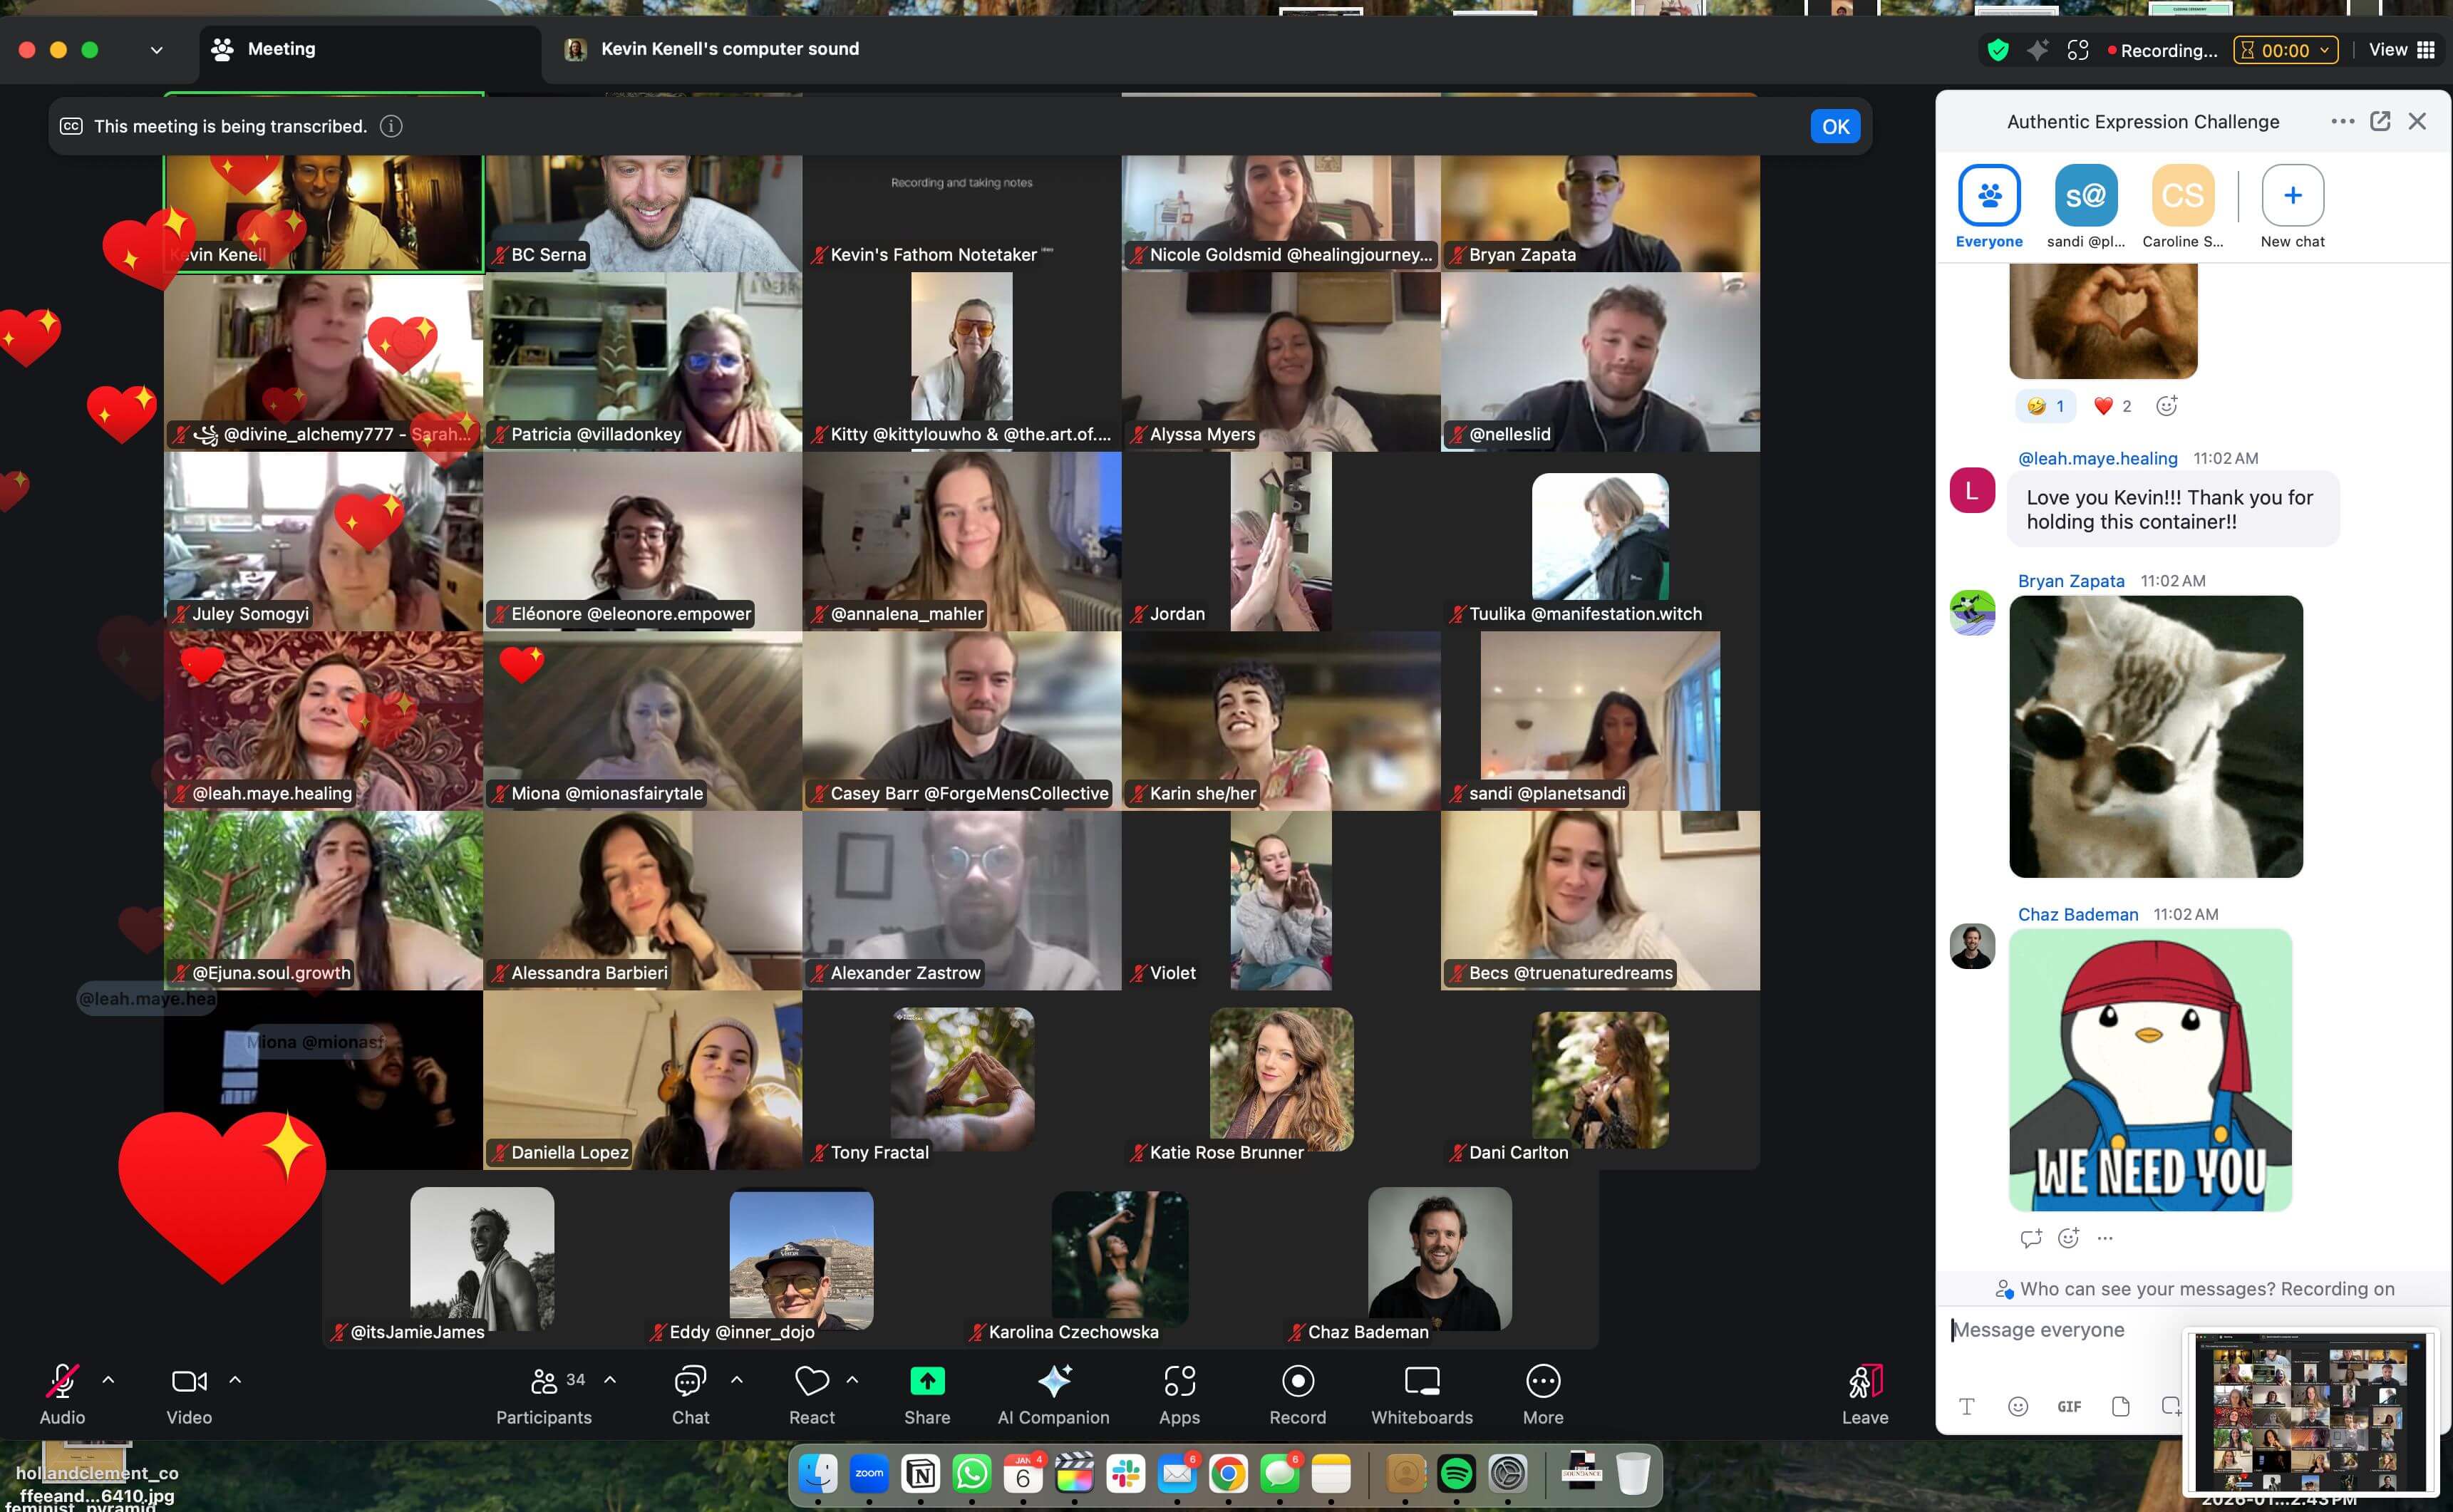Open Spotify from the dock
This screenshot has height=1512, width=2453.
1456,1473
